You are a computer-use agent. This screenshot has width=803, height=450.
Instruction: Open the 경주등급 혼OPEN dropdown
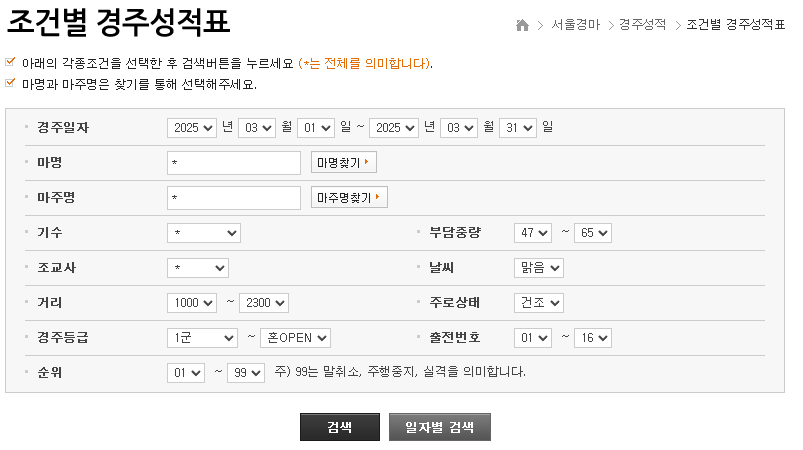295,338
